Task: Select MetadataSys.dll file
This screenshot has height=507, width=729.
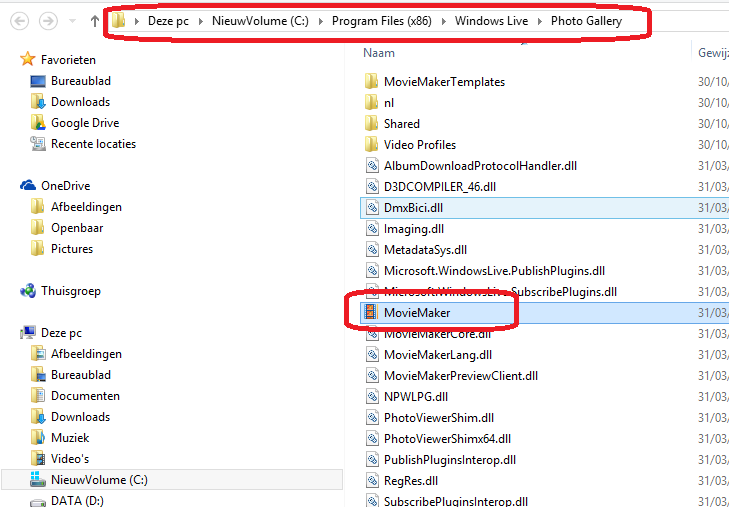Action: (x=425, y=250)
